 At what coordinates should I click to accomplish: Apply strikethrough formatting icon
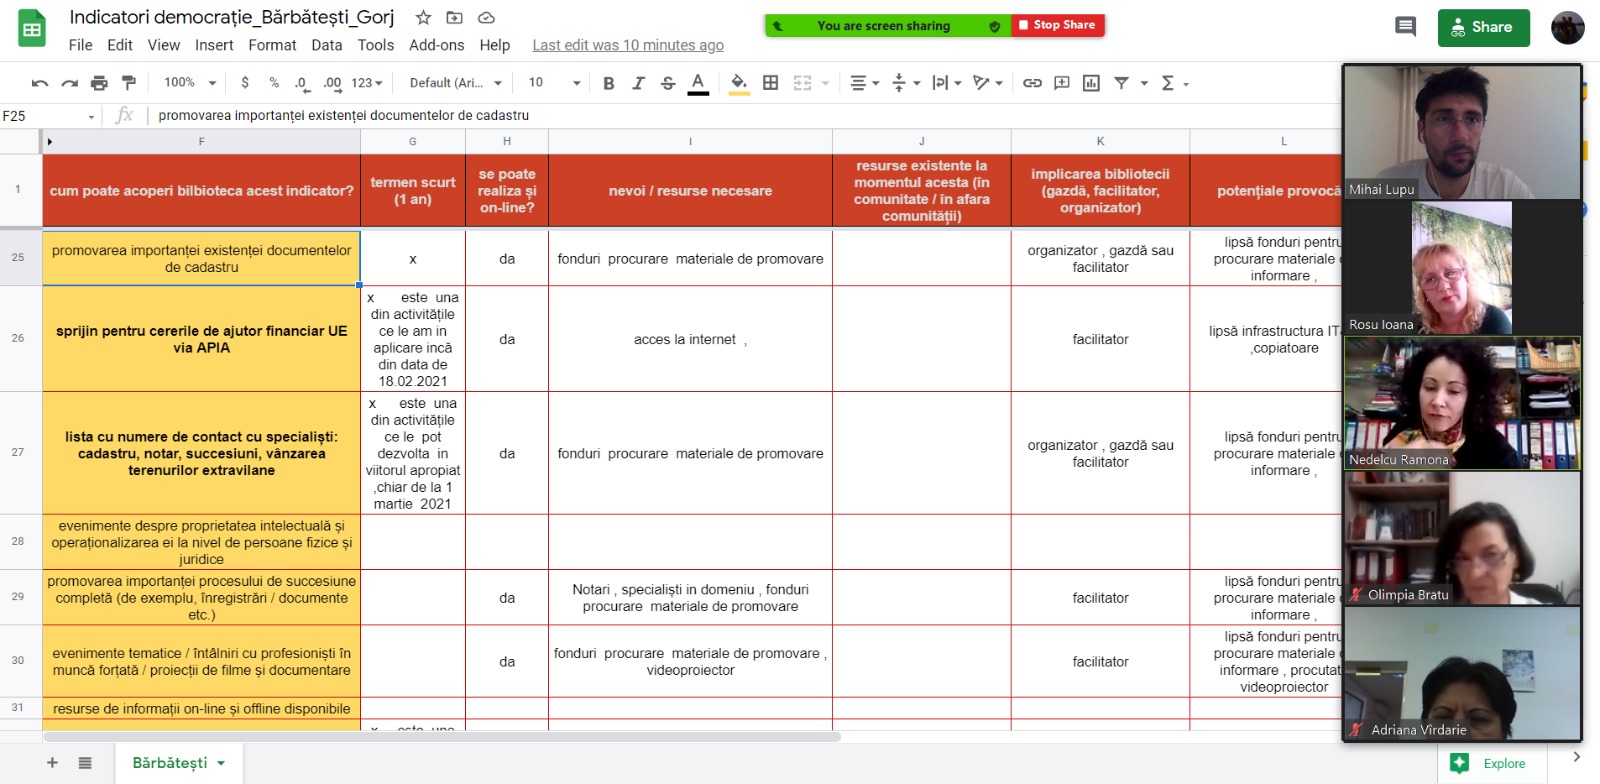668,83
